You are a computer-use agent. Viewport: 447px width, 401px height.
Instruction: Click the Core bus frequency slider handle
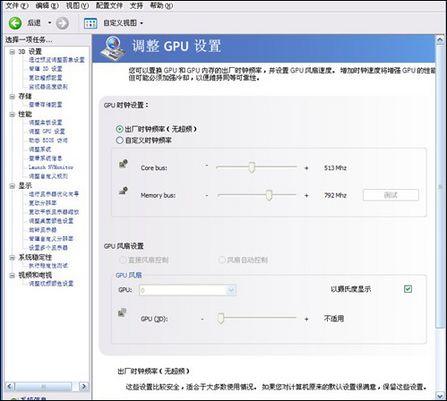click(x=252, y=167)
